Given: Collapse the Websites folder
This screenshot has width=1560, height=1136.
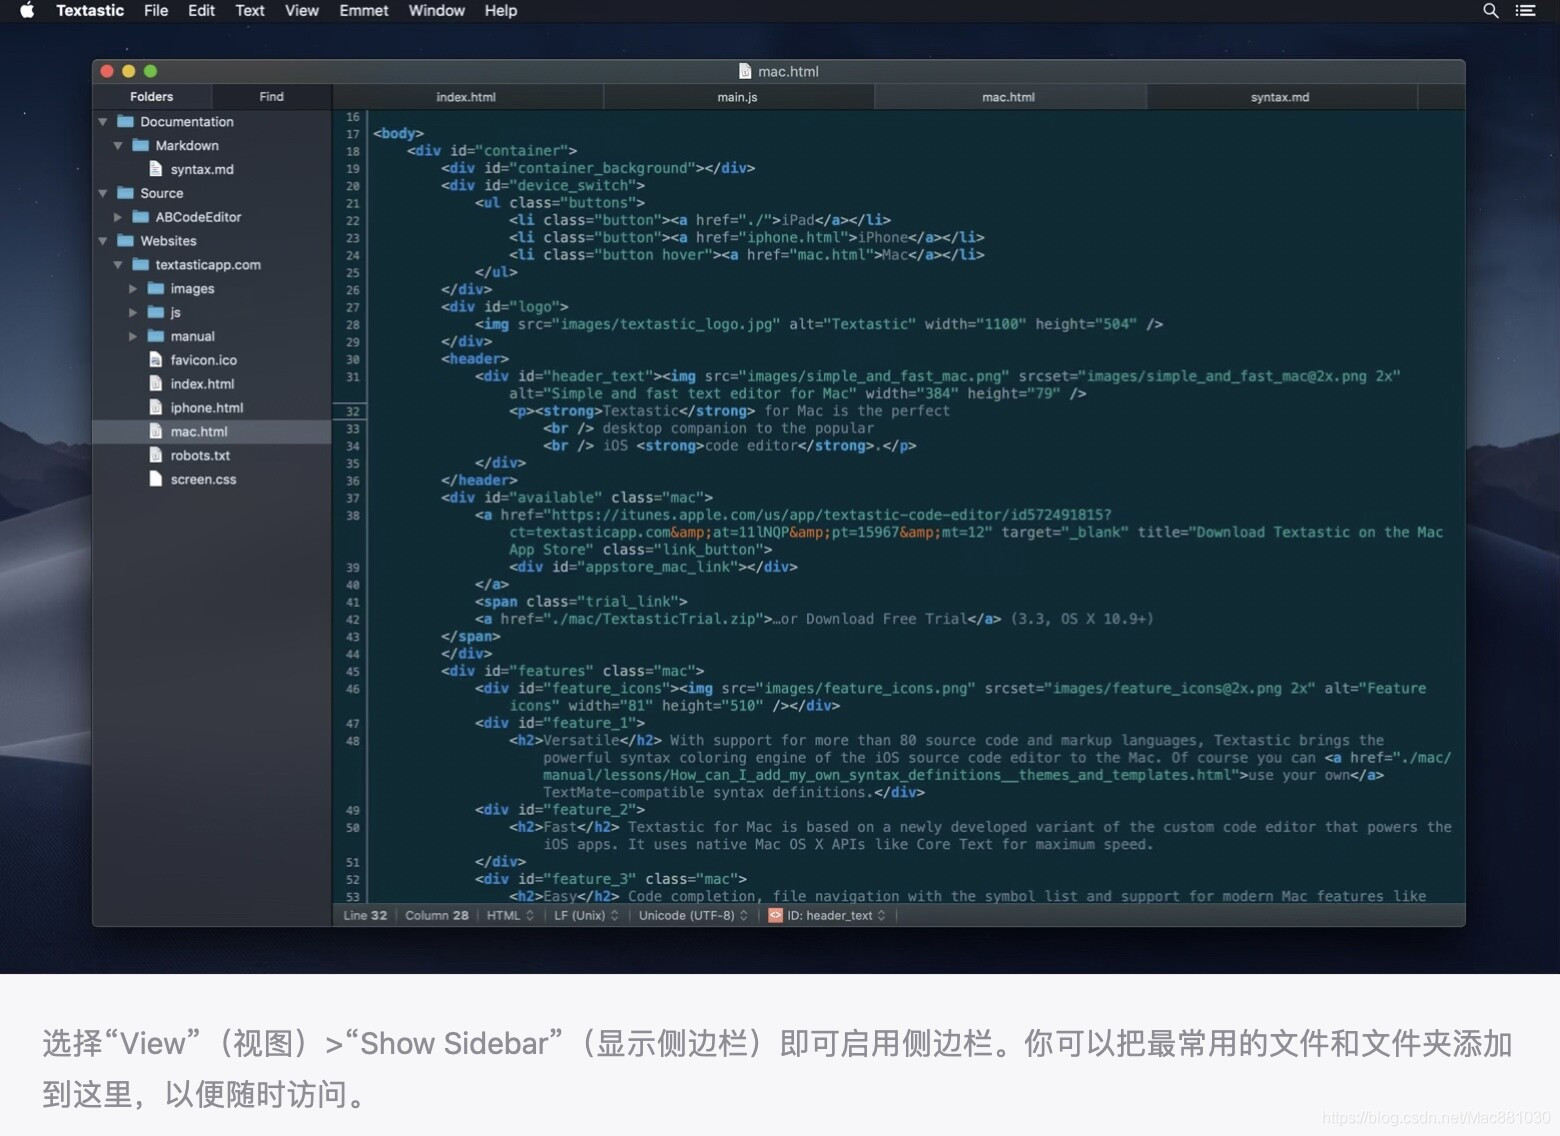Looking at the screenshot, I should pyautogui.click(x=102, y=241).
